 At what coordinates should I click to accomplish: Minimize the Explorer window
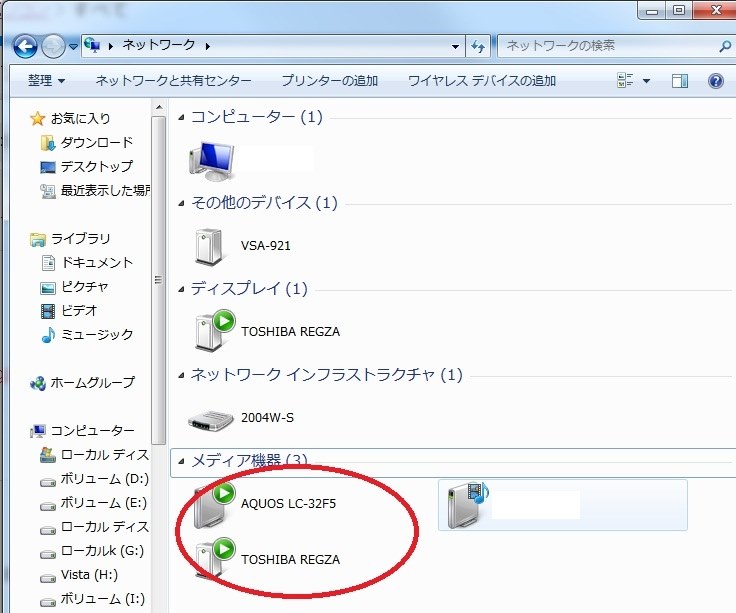point(652,10)
